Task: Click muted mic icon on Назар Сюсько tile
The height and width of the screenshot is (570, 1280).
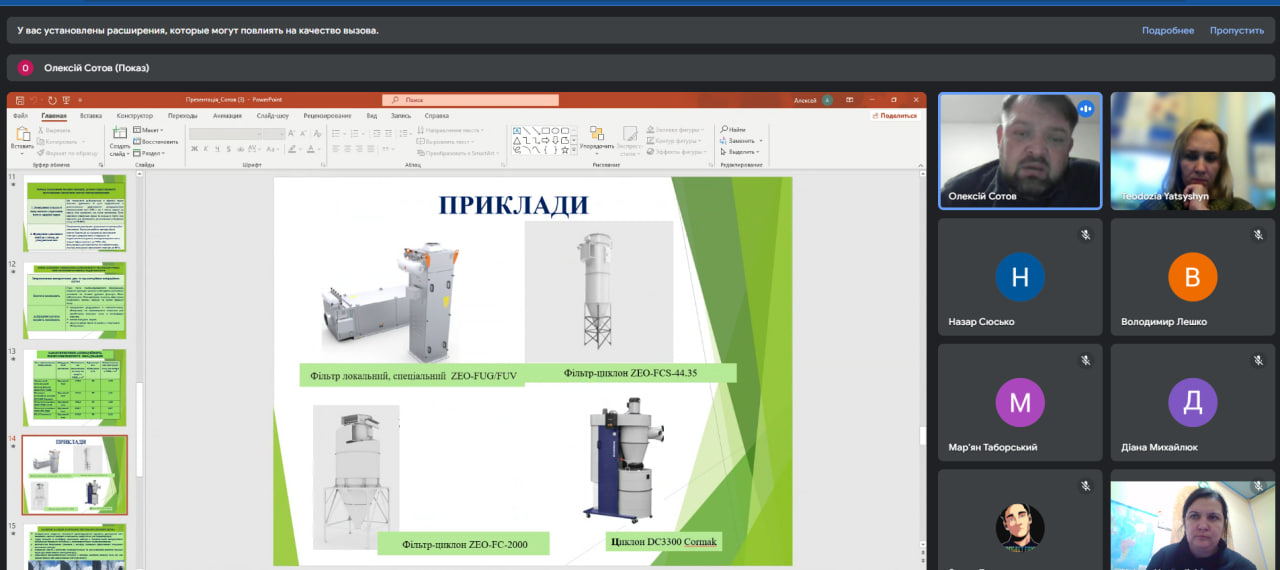Action: click(1085, 235)
